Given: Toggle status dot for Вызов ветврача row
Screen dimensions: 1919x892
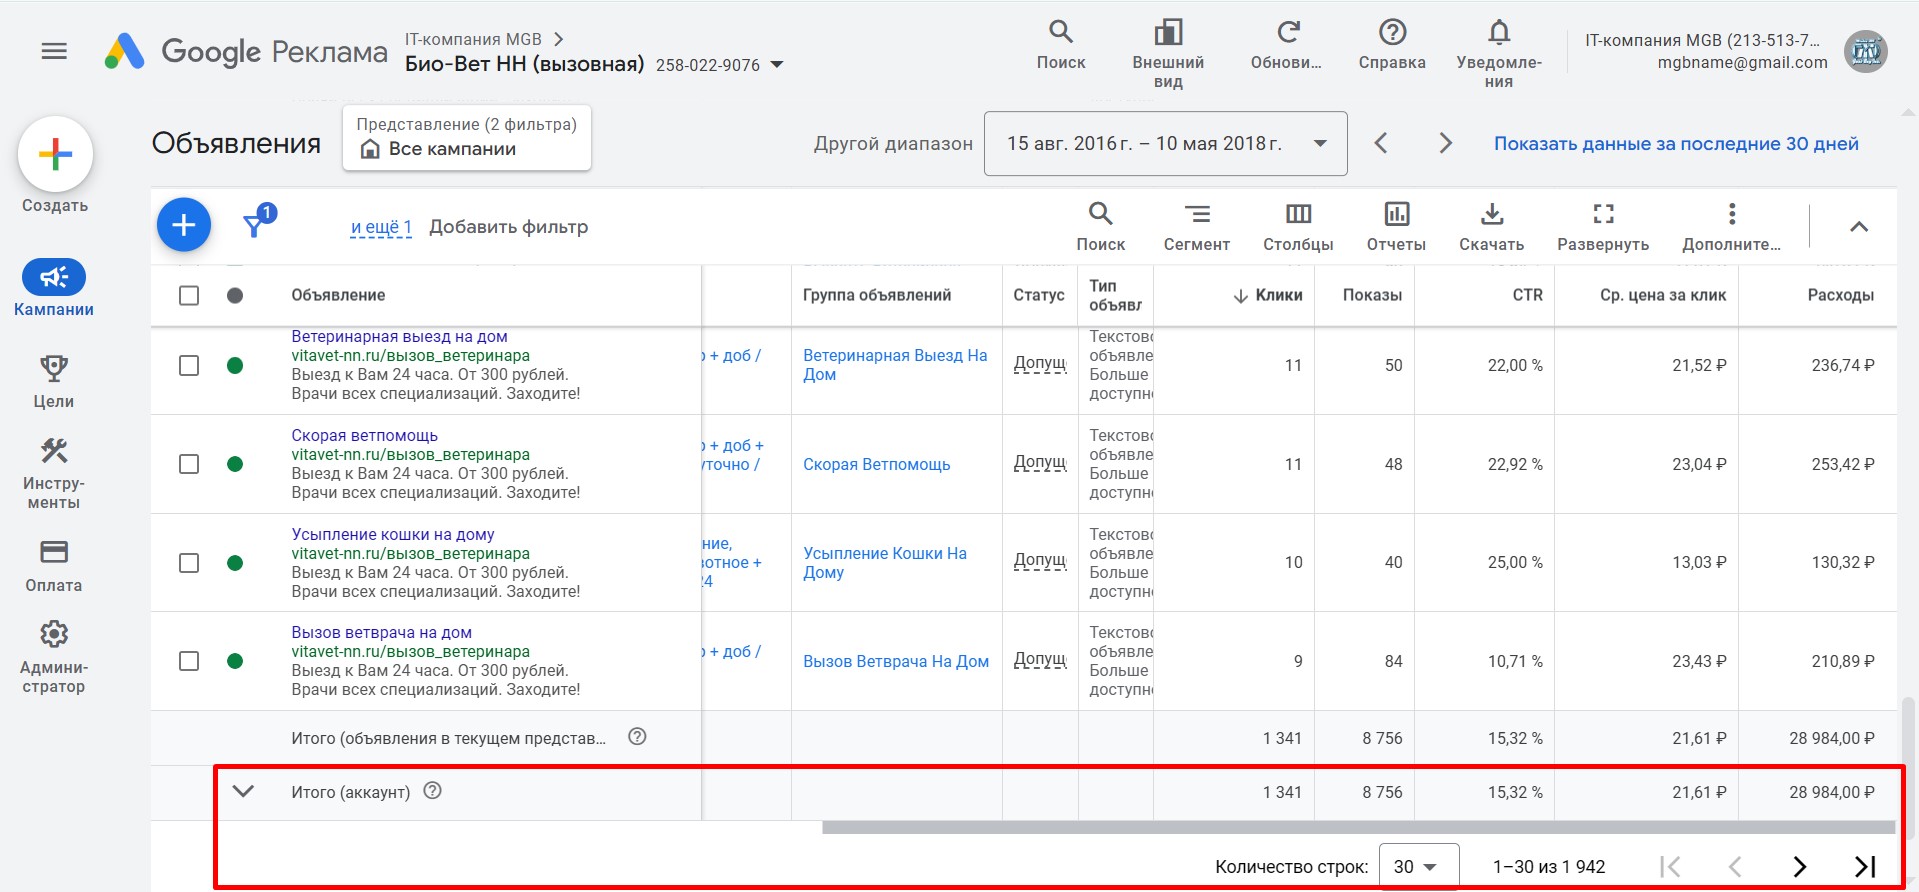Looking at the screenshot, I should pos(235,661).
